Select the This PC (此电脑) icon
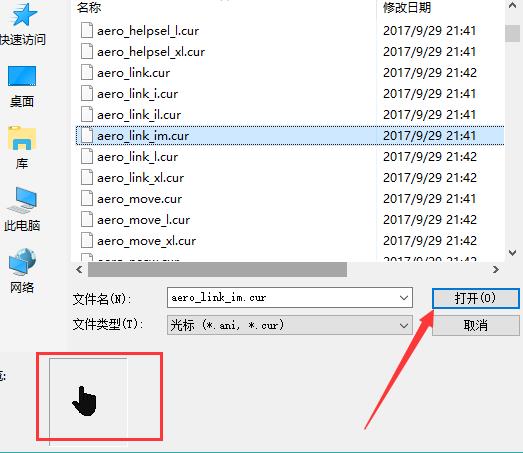 [22, 200]
